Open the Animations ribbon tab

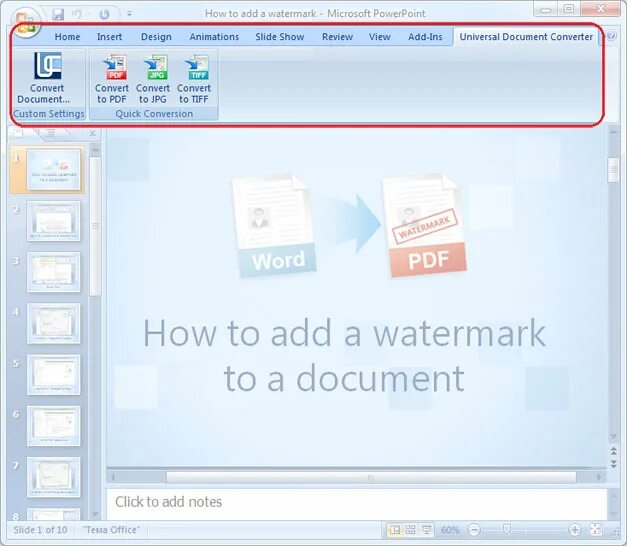214,37
